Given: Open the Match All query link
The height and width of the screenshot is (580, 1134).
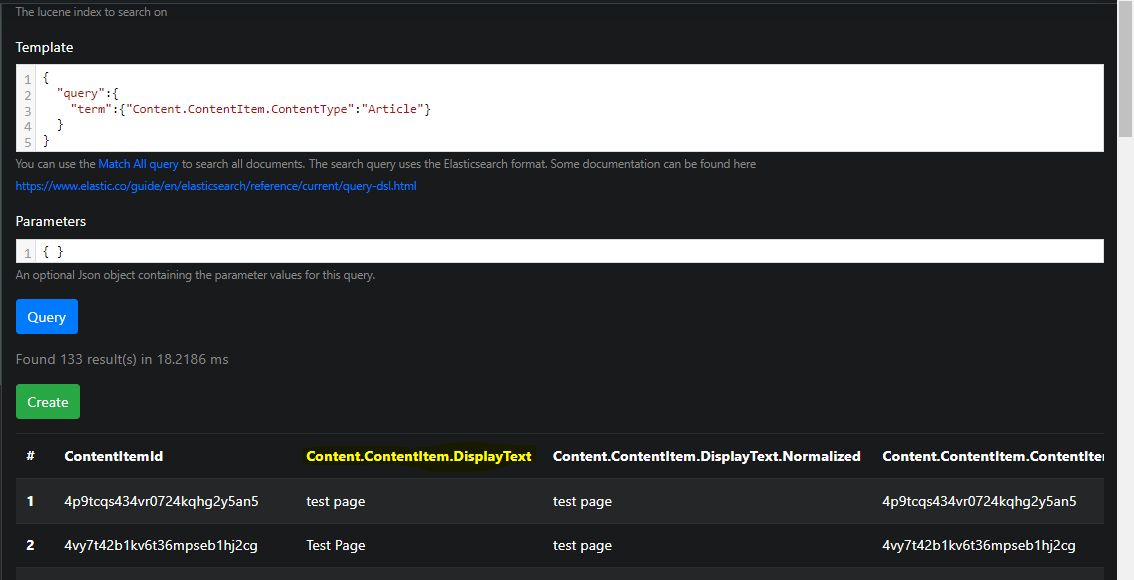Looking at the screenshot, I should click(138, 163).
